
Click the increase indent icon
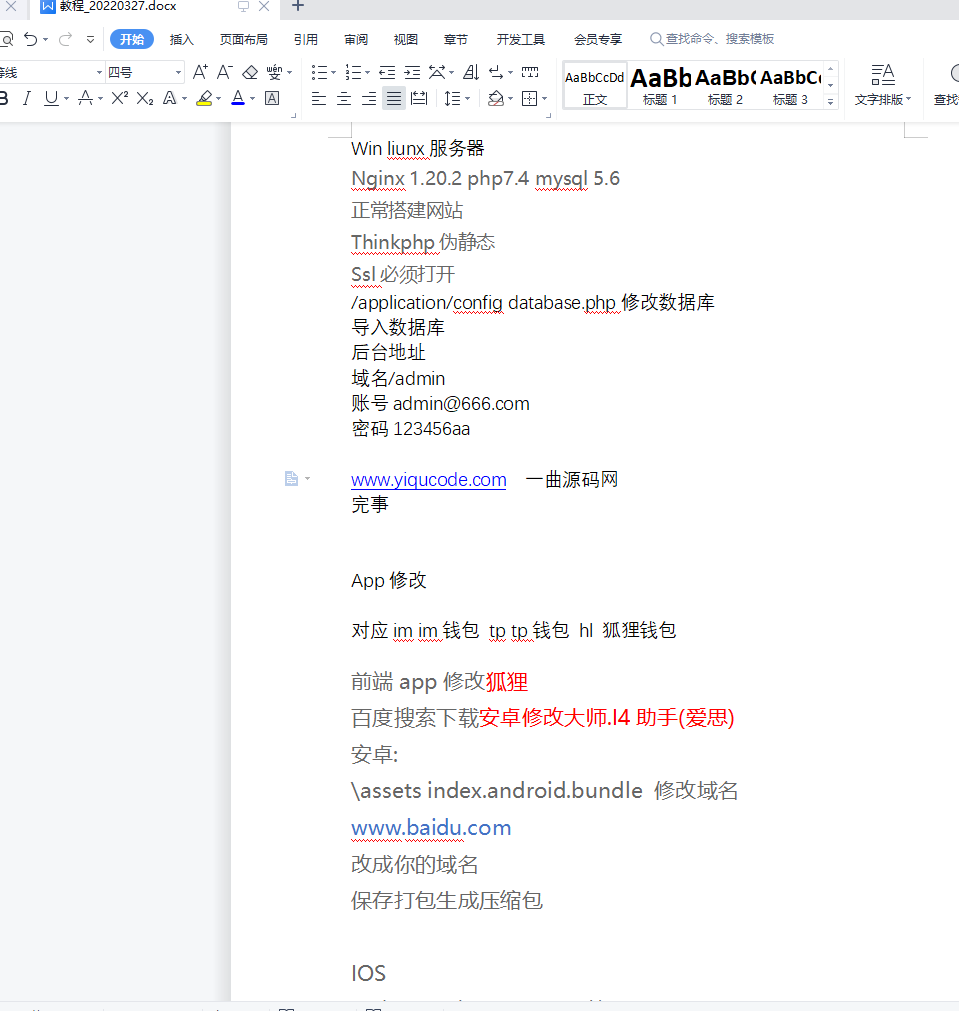(x=412, y=72)
